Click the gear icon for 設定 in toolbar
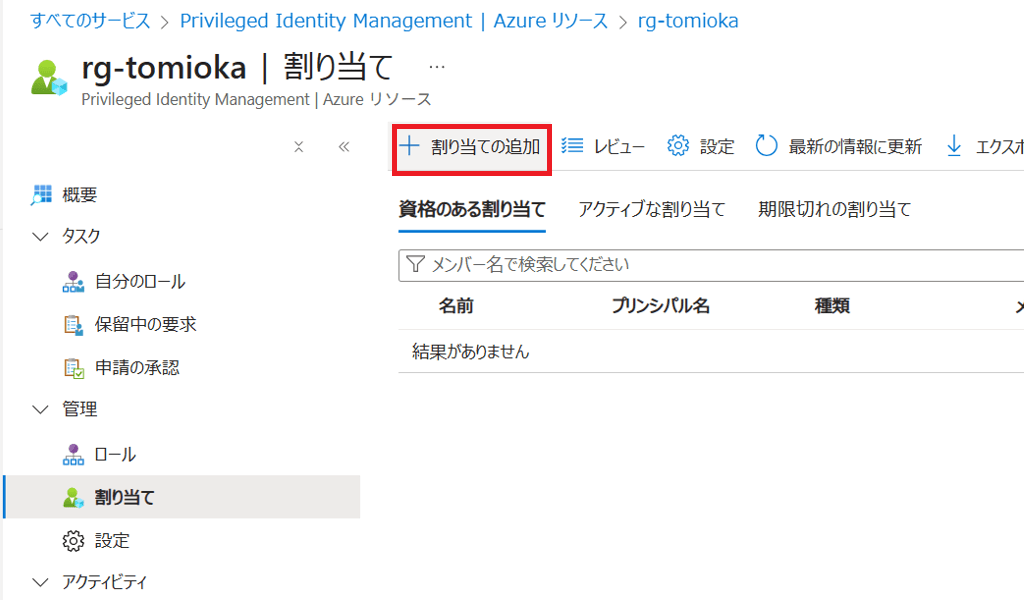 [x=678, y=146]
